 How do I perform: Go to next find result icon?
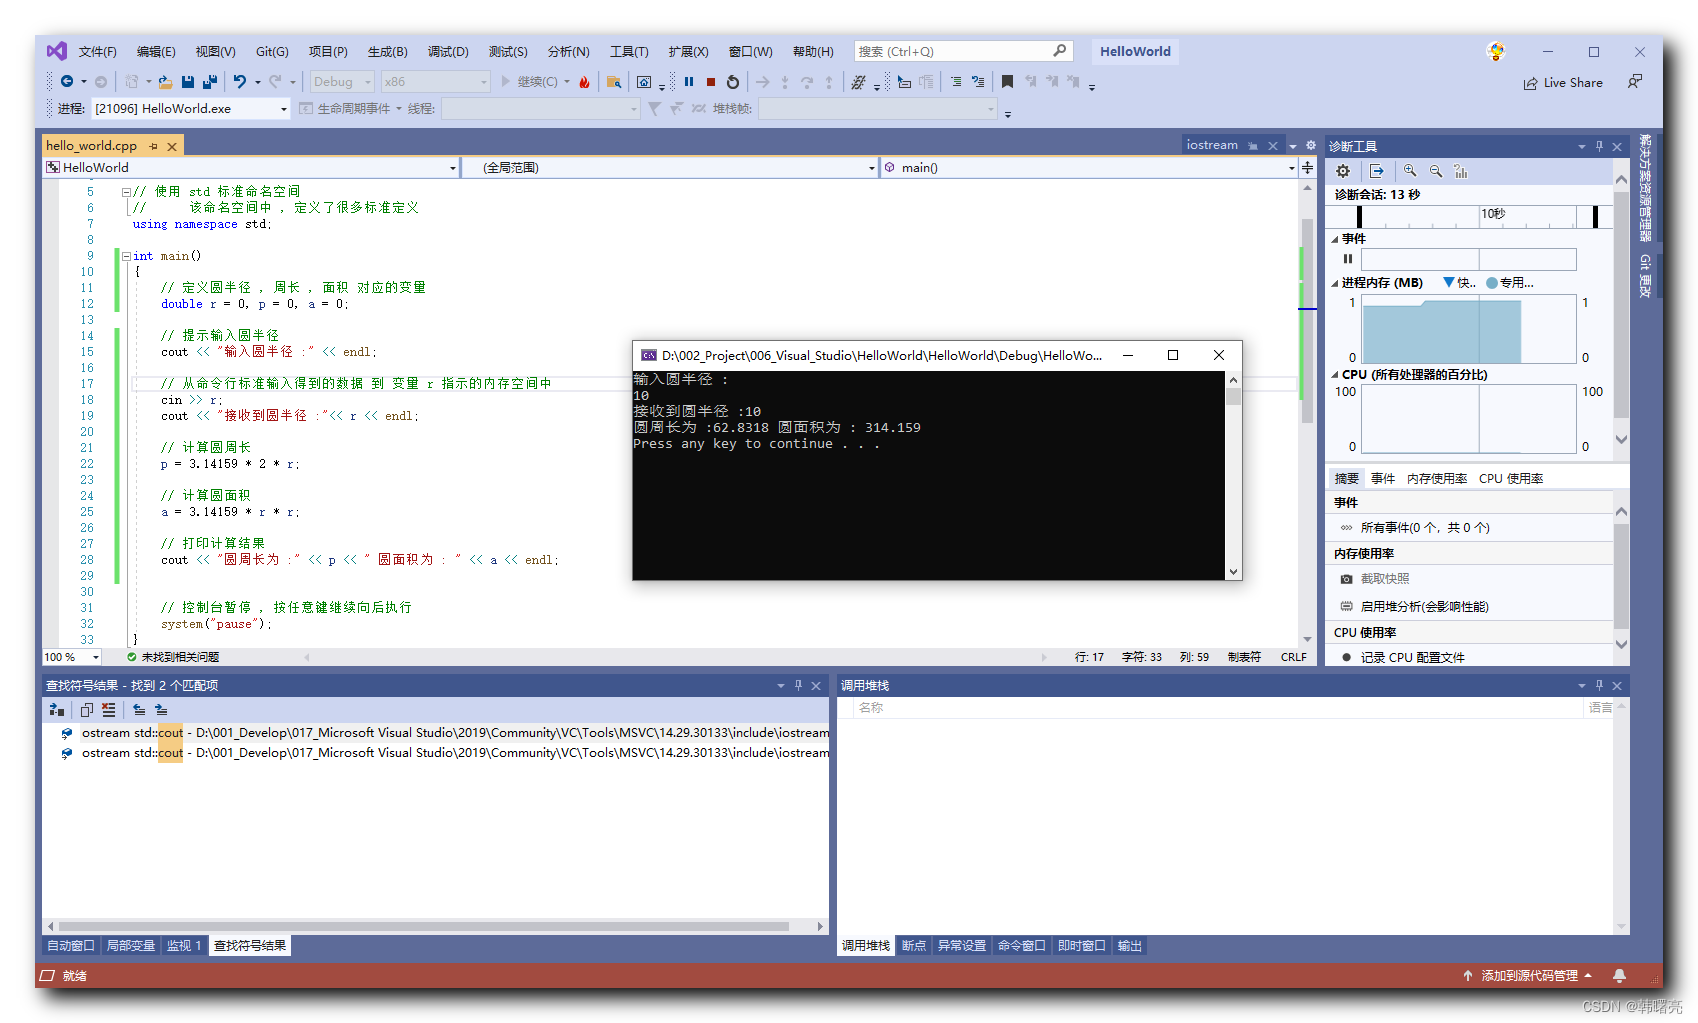[161, 710]
